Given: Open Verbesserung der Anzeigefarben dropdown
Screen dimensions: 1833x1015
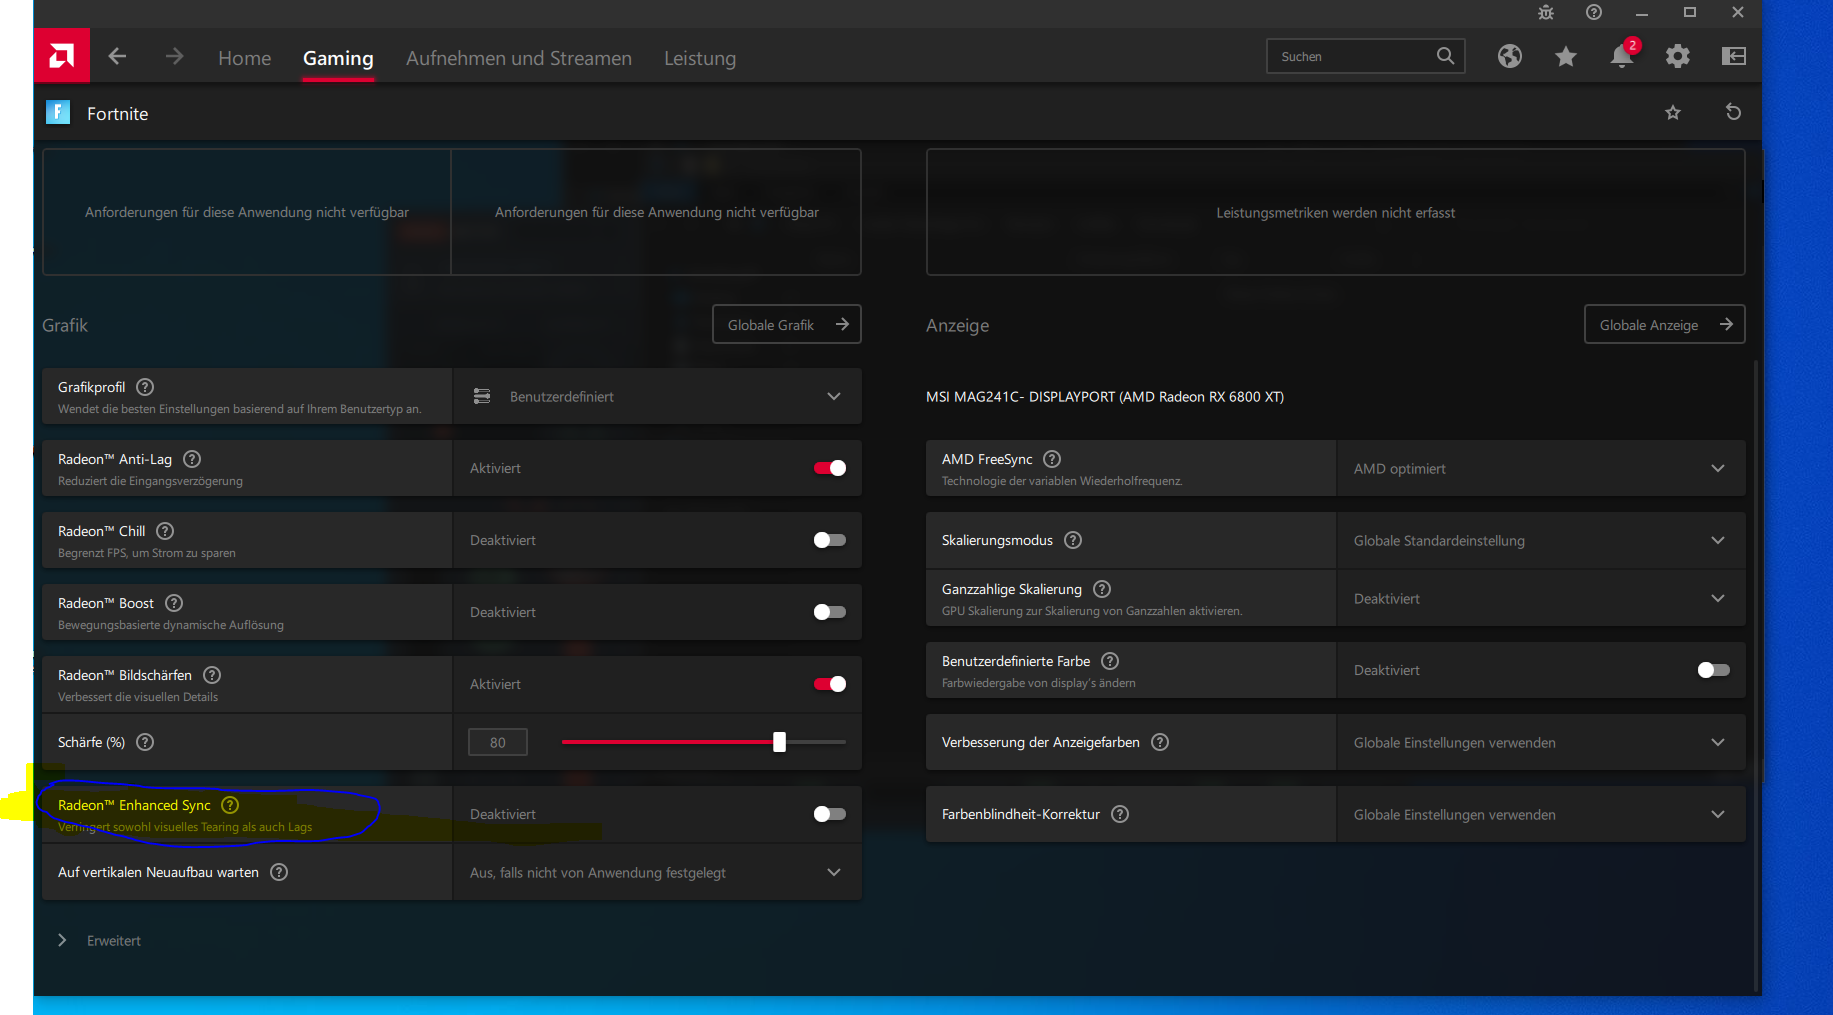Looking at the screenshot, I should pyautogui.click(x=1541, y=742).
